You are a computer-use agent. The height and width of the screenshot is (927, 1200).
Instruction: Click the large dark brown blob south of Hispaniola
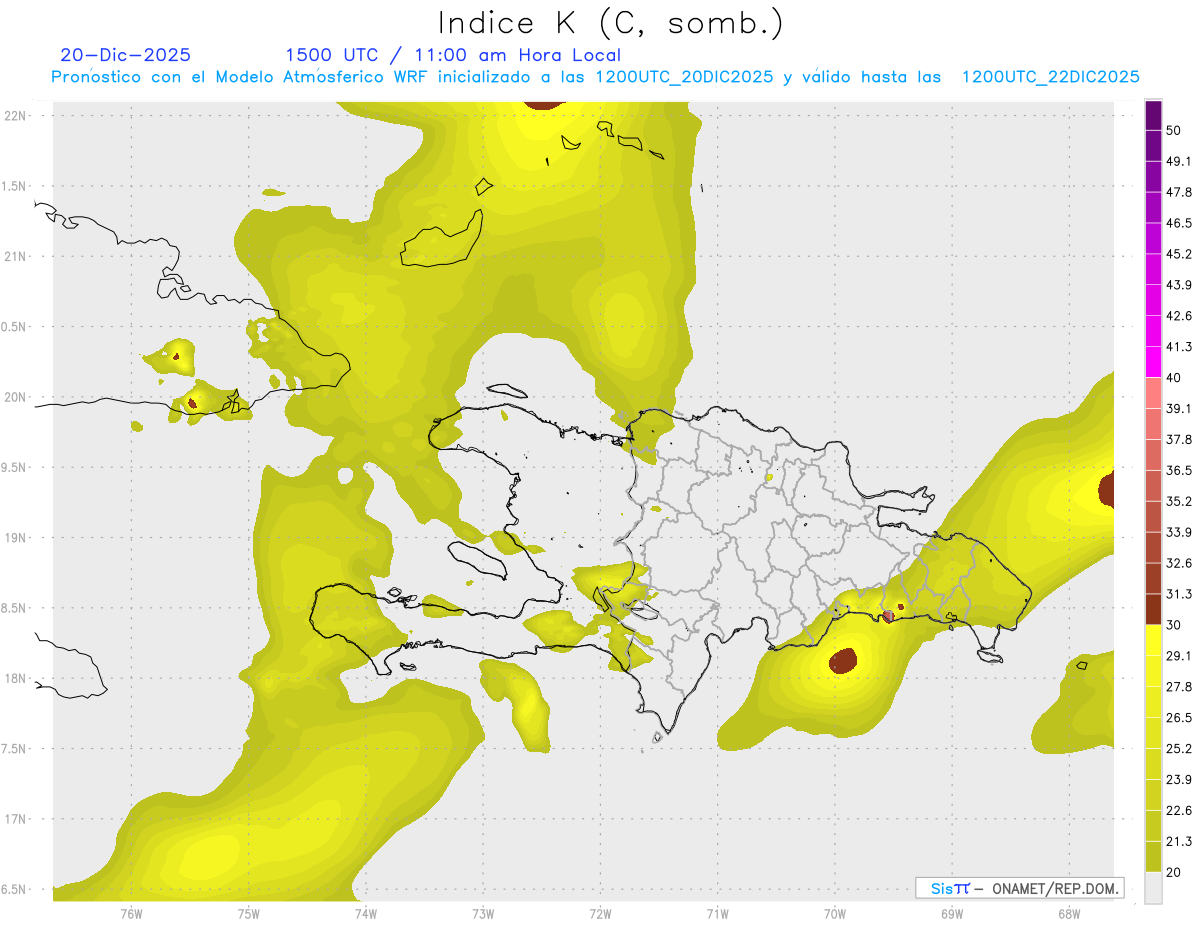(x=843, y=660)
